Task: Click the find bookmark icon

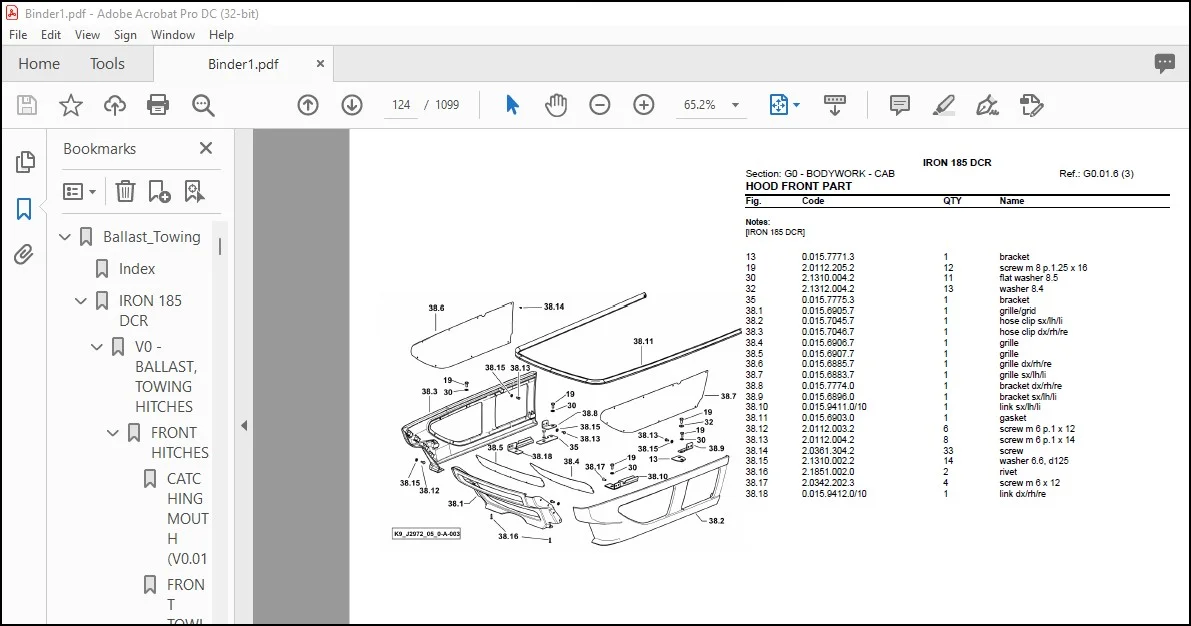Action: click(x=194, y=191)
